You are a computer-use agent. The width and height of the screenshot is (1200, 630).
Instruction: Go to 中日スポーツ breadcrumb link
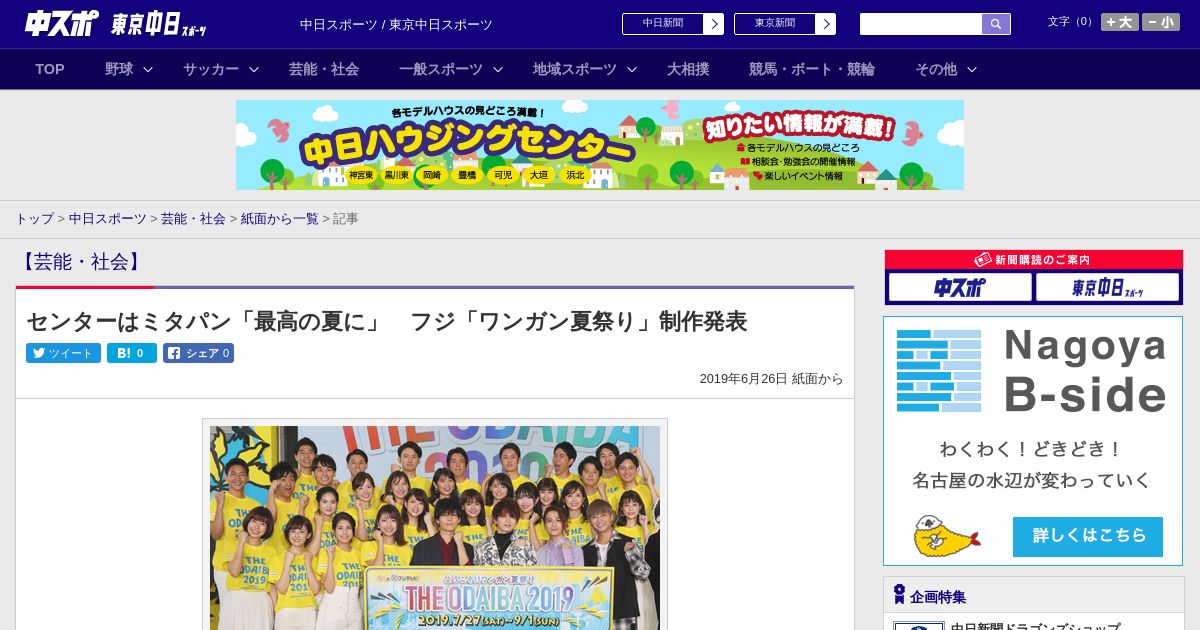pyautogui.click(x=108, y=218)
